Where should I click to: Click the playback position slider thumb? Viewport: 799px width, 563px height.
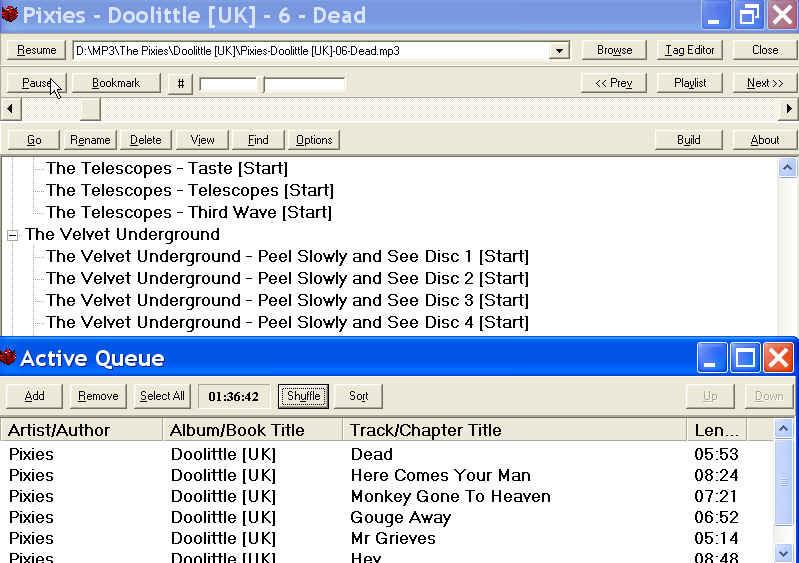(90, 109)
